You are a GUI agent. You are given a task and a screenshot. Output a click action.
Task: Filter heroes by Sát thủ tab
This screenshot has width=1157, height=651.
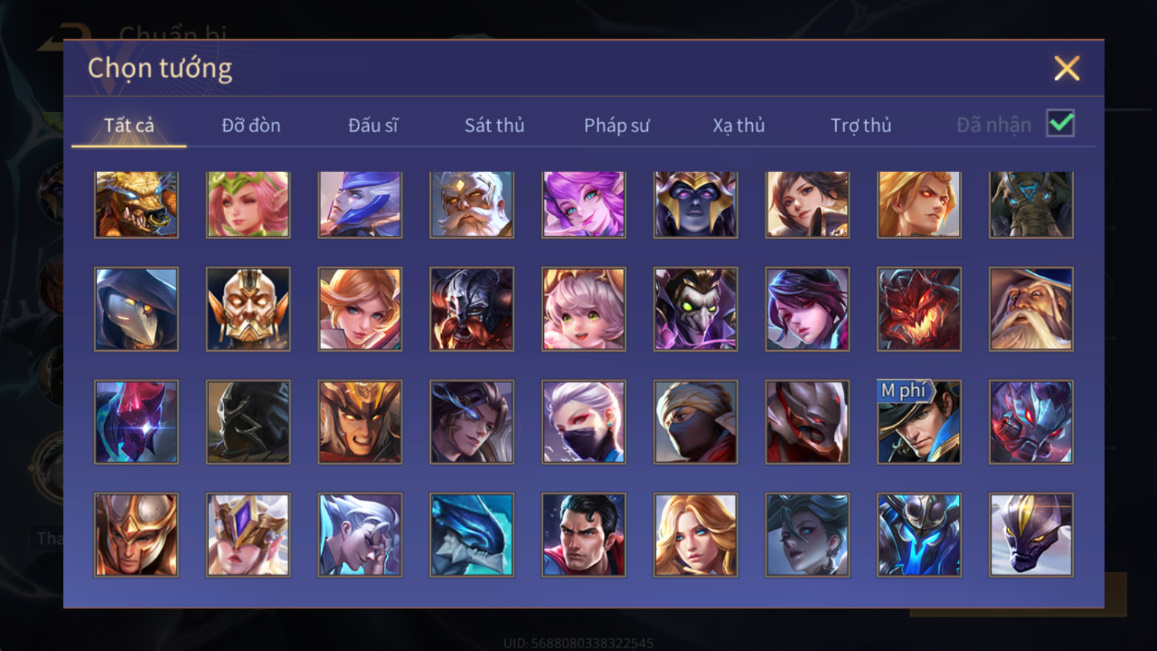(x=494, y=125)
